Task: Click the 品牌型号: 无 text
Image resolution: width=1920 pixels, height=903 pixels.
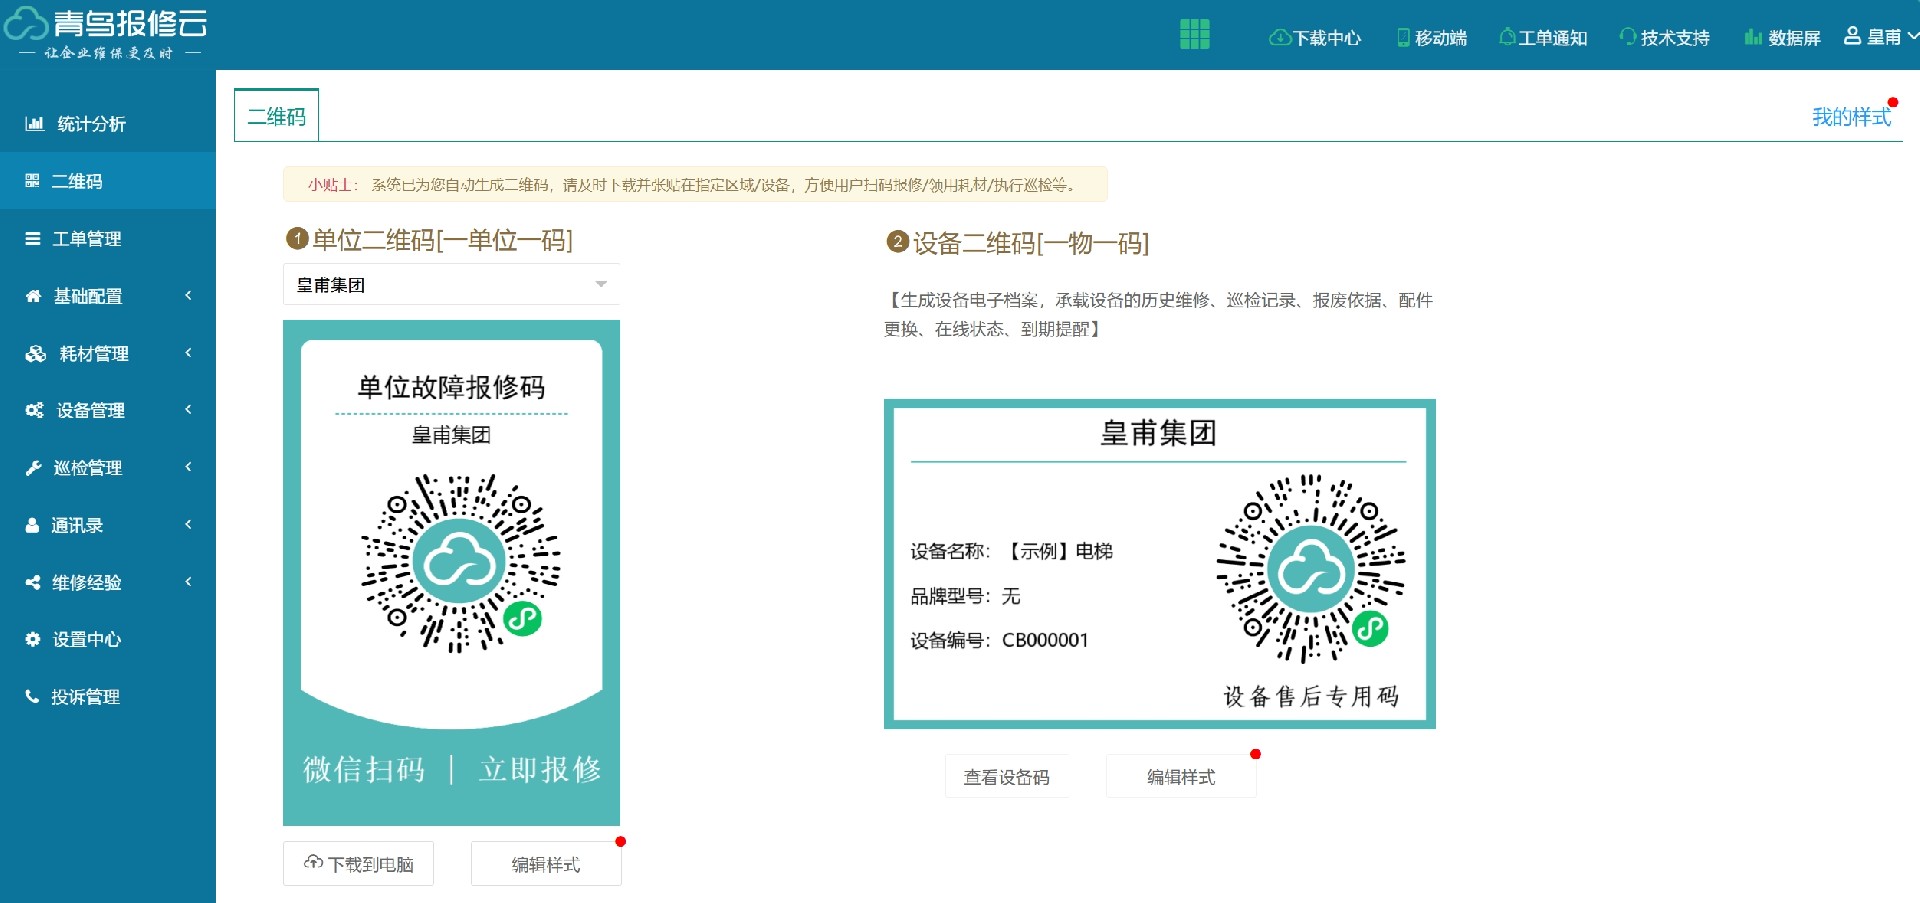Action: point(965,596)
